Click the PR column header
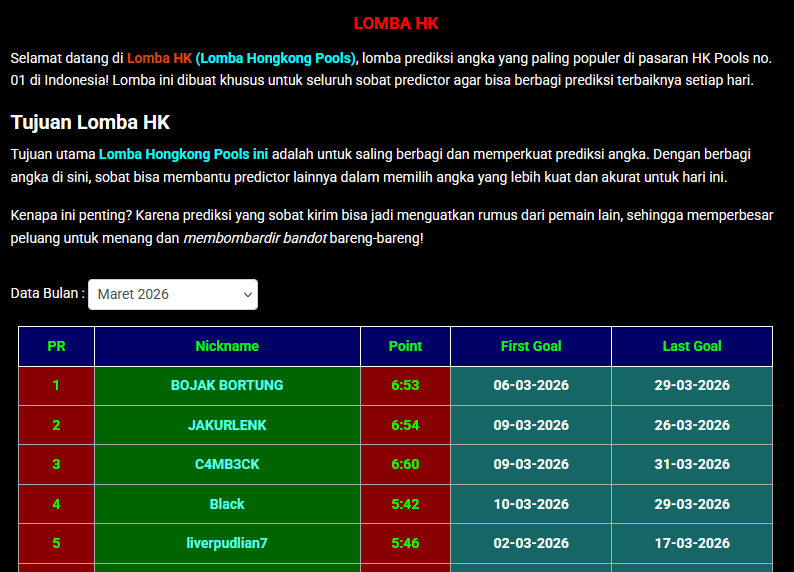Image resolution: width=794 pixels, height=572 pixels. pyautogui.click(x=56, y=346)
